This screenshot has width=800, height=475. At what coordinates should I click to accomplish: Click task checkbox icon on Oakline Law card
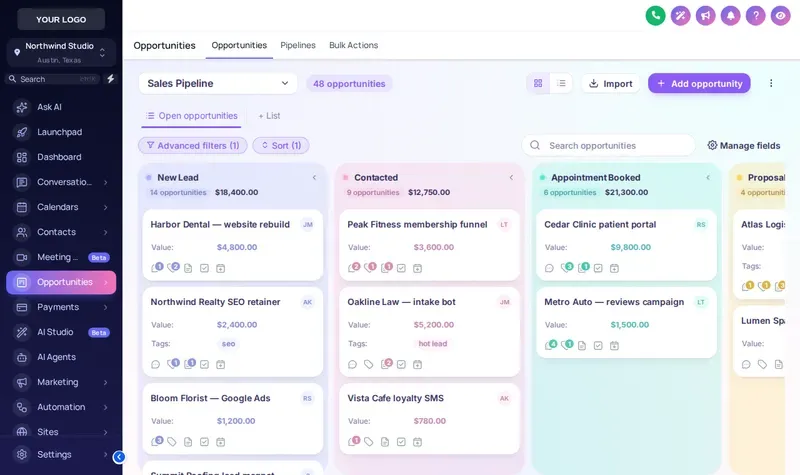click(x=401, y=364)
